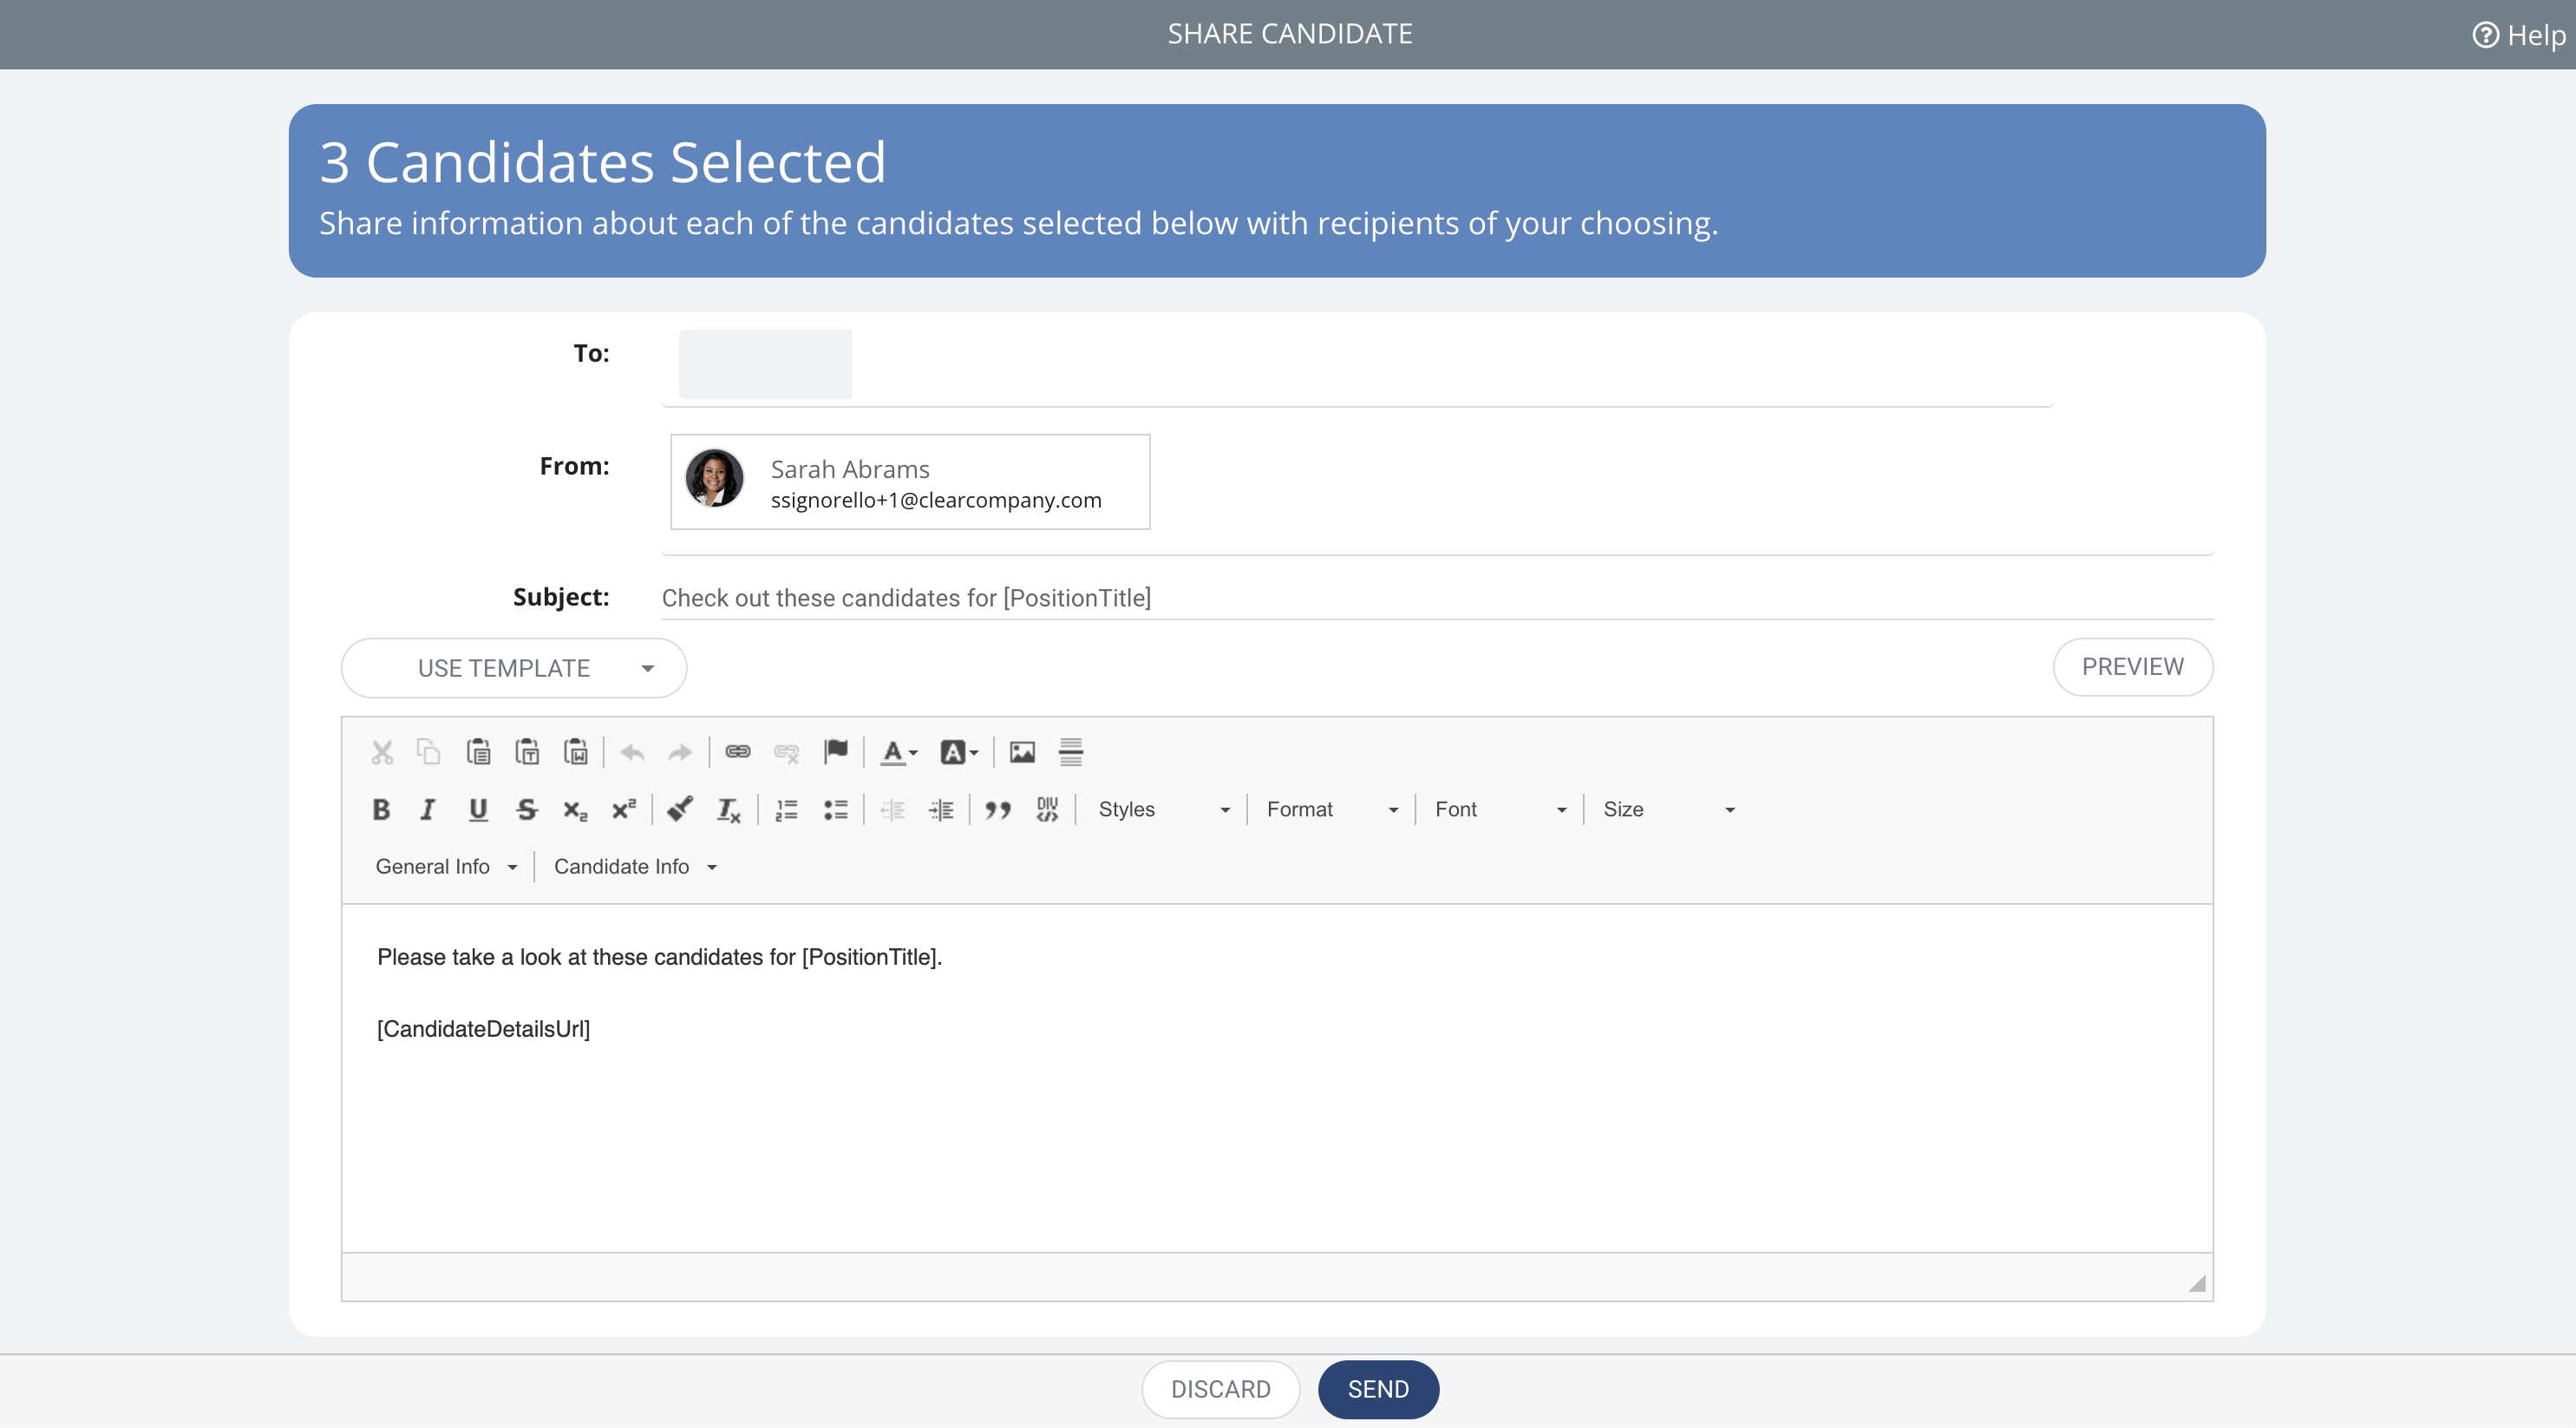Viewport: 2576px width, 1428px height.
Task: Open the Font dropdown
Action: point(1500,810)
